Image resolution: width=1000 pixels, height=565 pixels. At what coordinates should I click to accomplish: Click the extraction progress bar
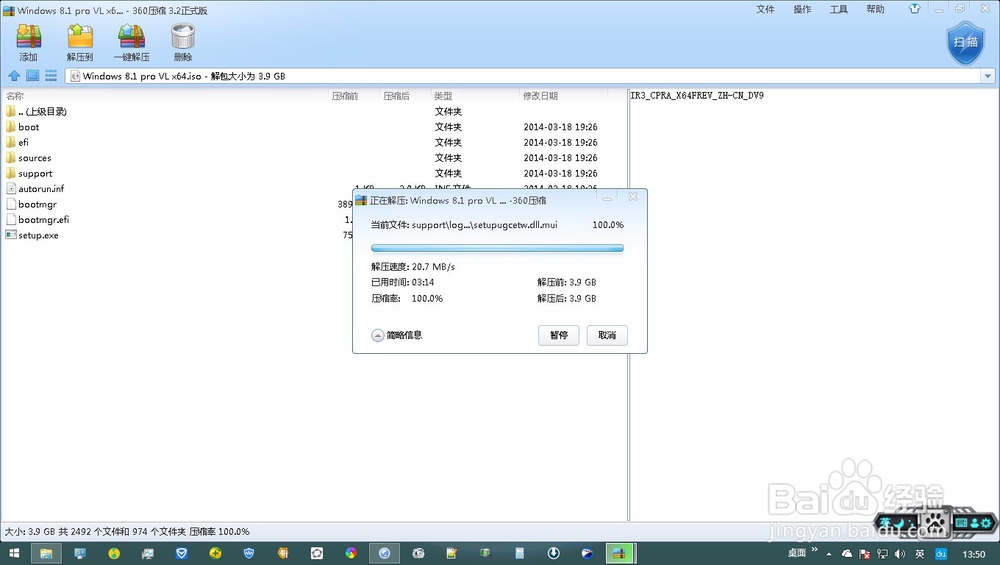tap(497, 248)
